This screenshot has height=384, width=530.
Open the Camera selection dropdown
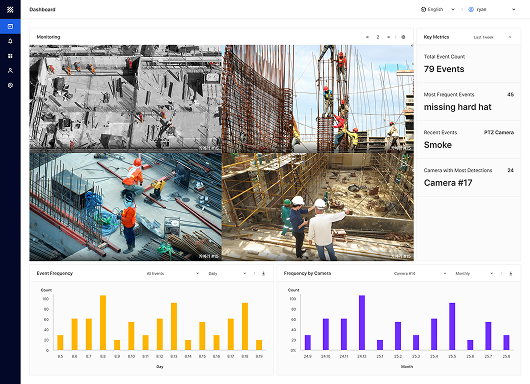[x=420, y=273]
